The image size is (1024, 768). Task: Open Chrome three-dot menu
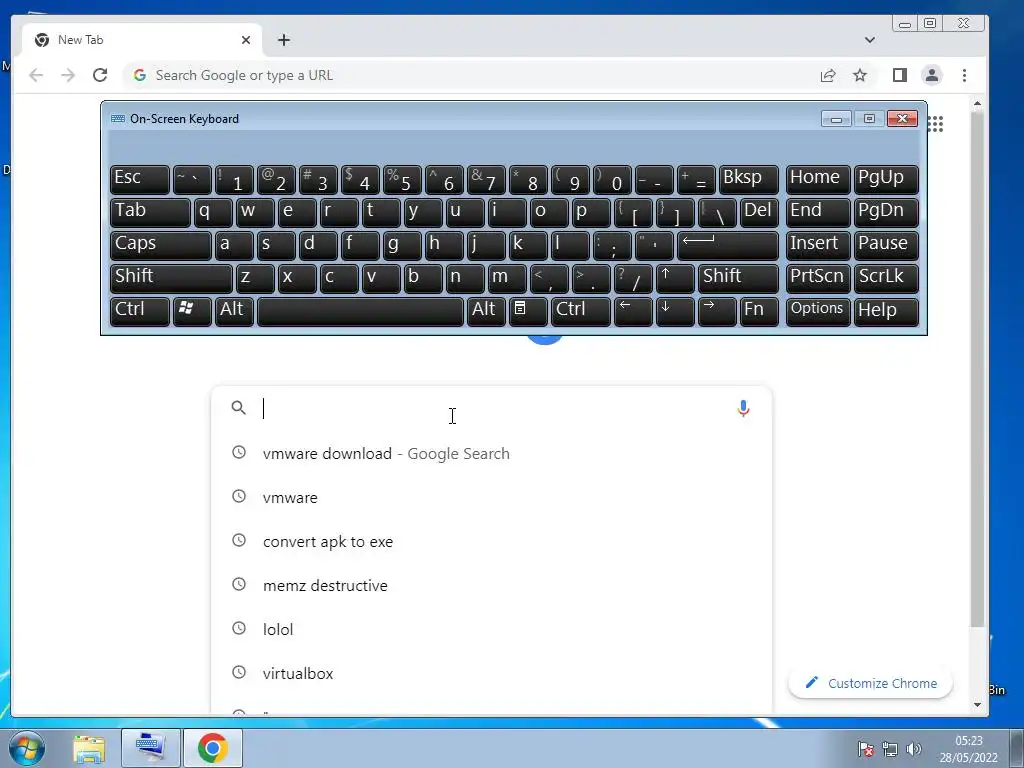point(965,75)
